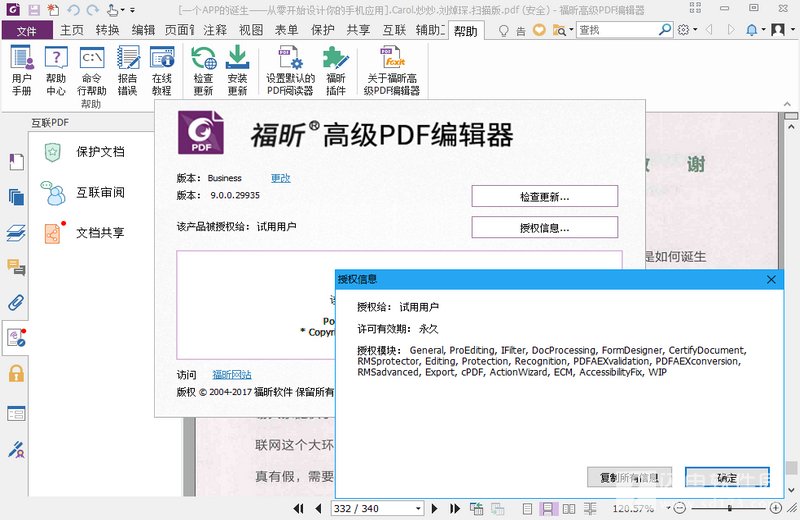Switch to single page view mode

[x=528, y=509]
